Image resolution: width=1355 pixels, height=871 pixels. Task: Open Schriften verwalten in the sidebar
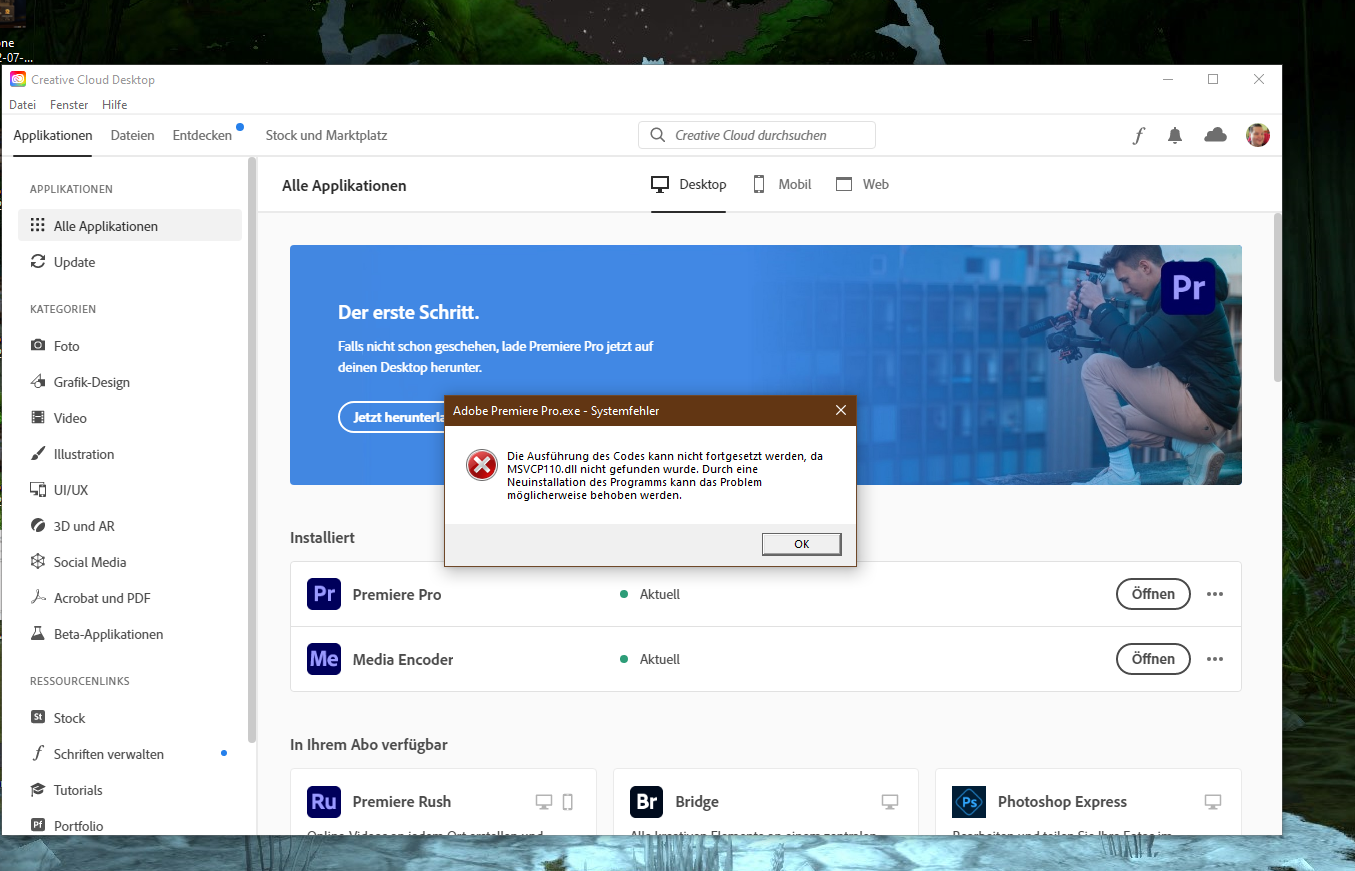pyautogui.click(x=130, y=754)
